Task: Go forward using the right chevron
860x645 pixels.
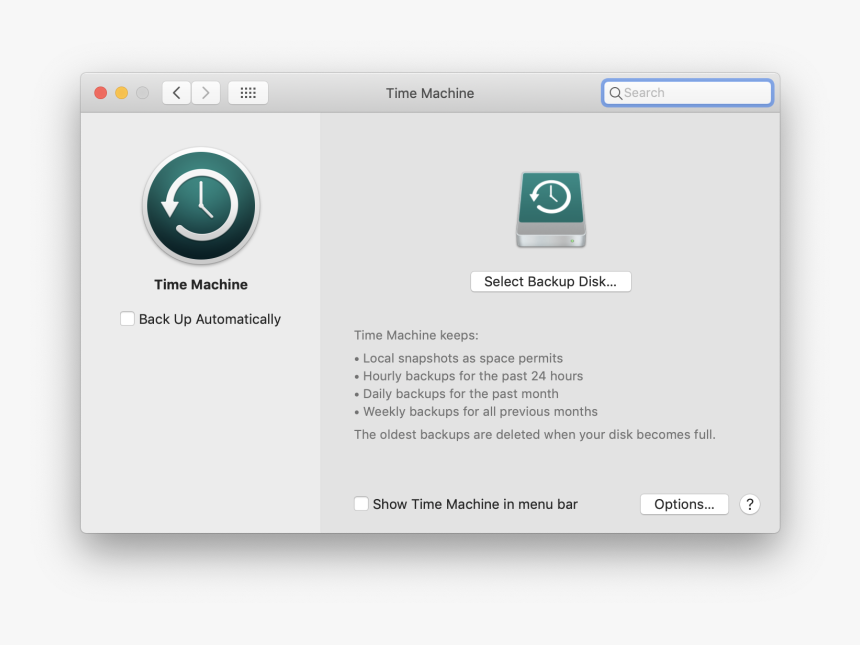Action: tap(206, 93)
